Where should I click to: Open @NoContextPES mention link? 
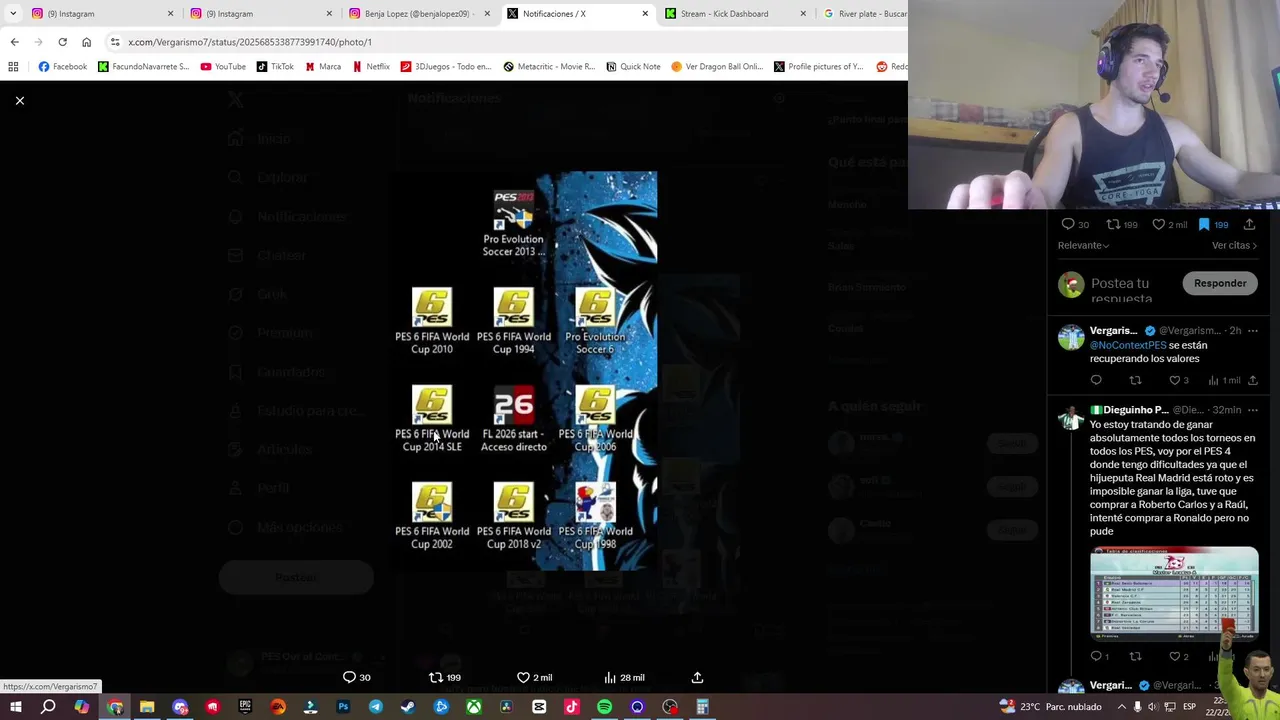[1128, 345]
